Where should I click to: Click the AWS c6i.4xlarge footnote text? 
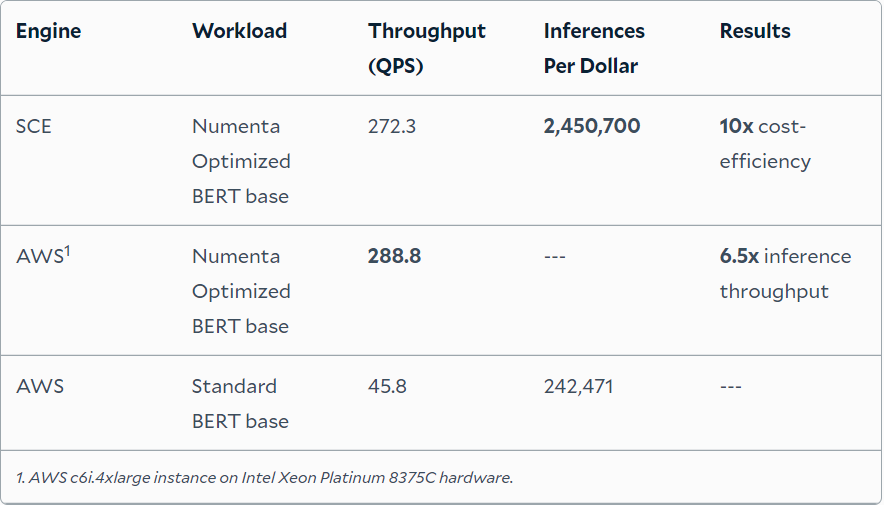coord(265,477)
